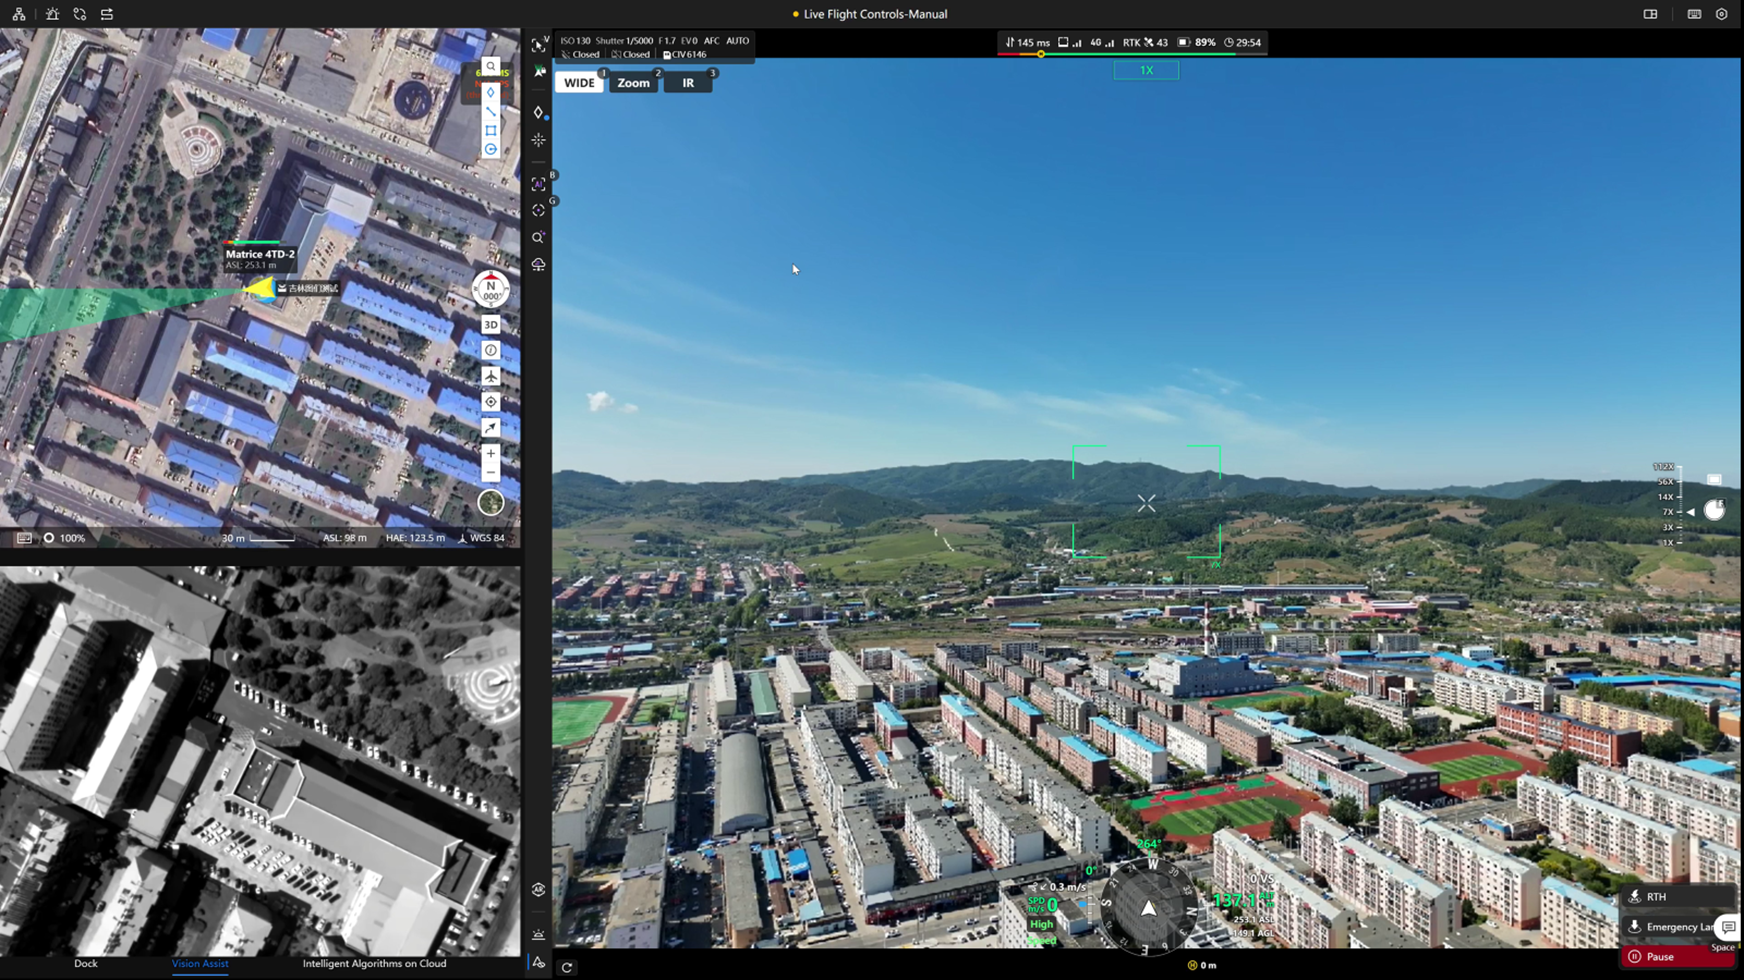
Task: Click the round gimbal dial by the zoom scale
Action: click(1714, 510)
